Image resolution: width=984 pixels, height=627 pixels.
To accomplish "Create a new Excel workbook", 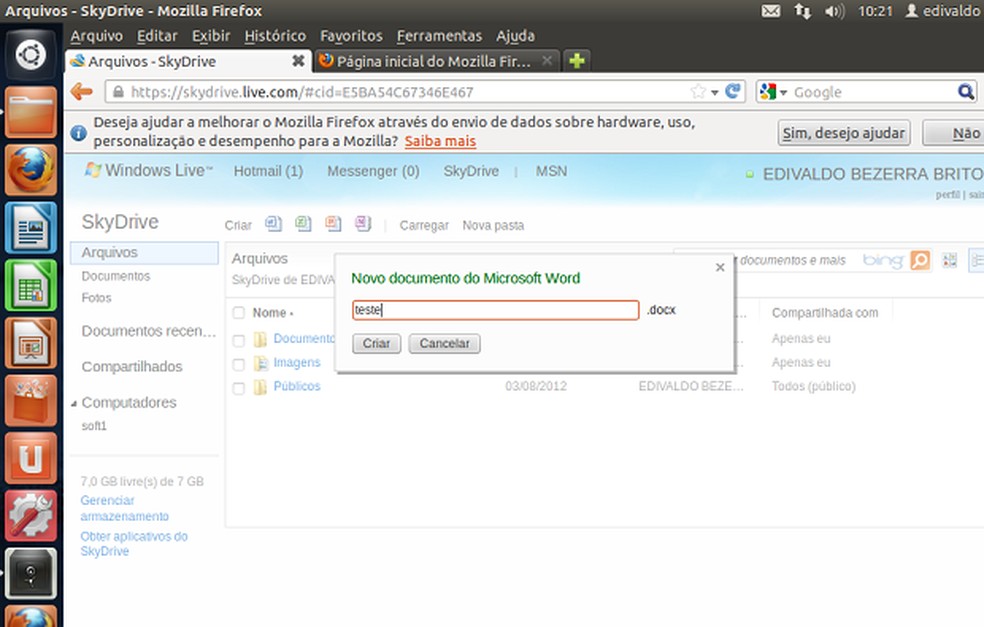I will click(x=303, y=224).
